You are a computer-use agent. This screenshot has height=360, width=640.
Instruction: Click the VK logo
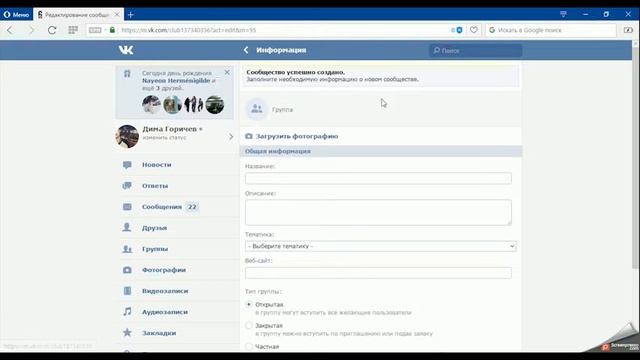126,50
